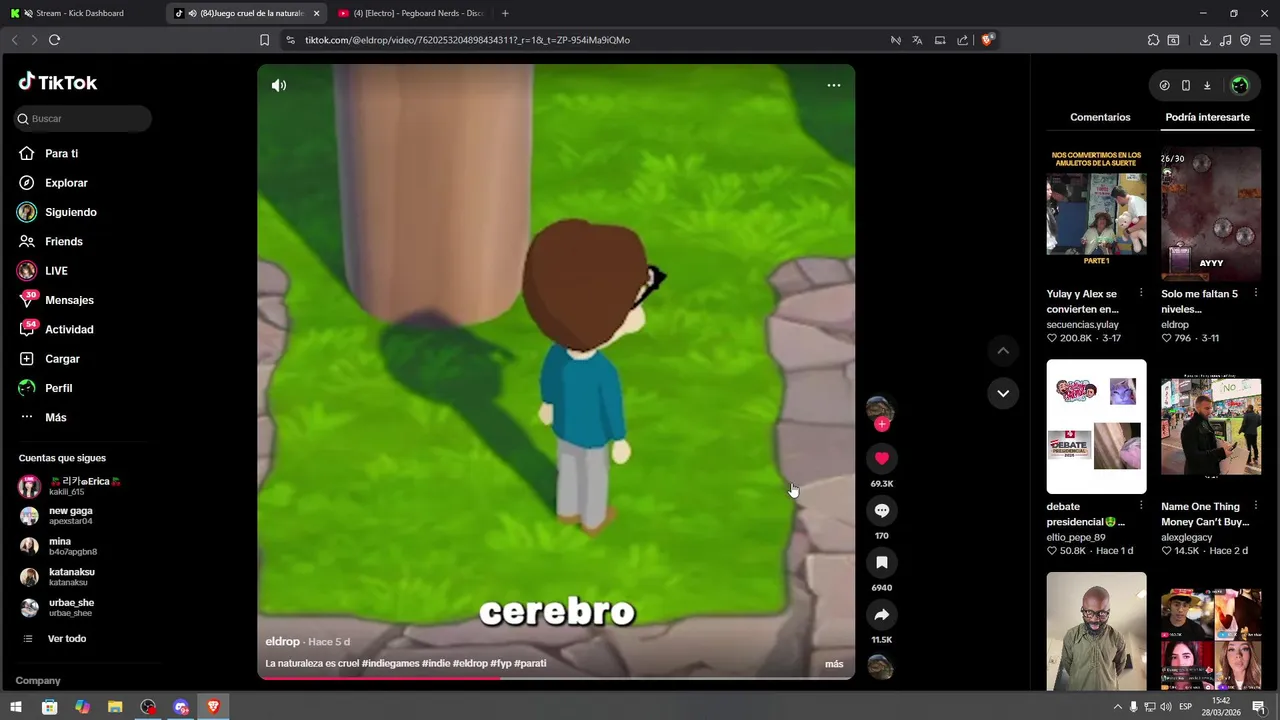Open options for the Solo me faltan video
Image resolution: width=1280 pixels, height=720 pixels.
1255,294
